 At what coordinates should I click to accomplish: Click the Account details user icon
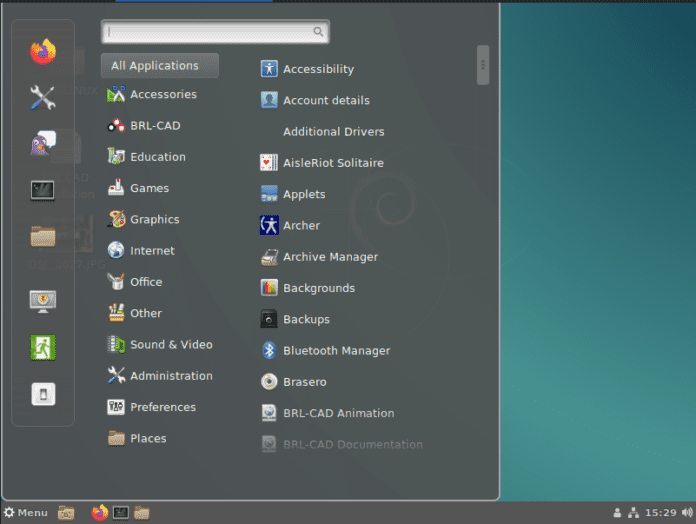point(269,100)
